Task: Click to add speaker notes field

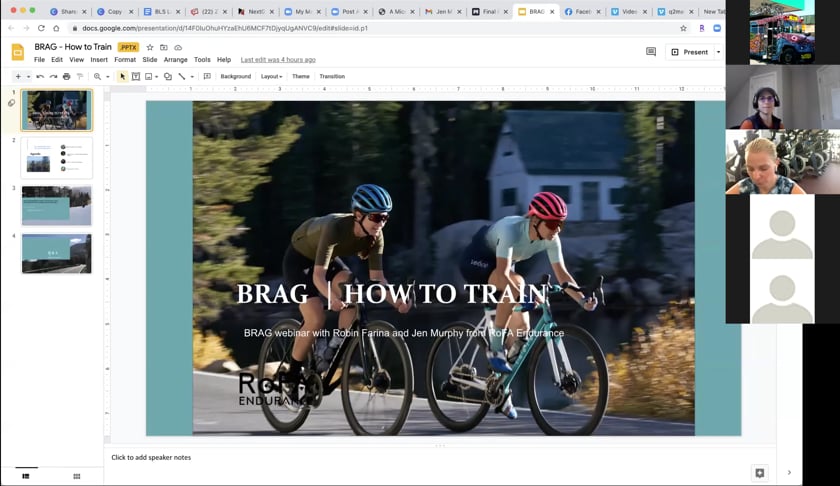Action: click(x=439, y=458)
